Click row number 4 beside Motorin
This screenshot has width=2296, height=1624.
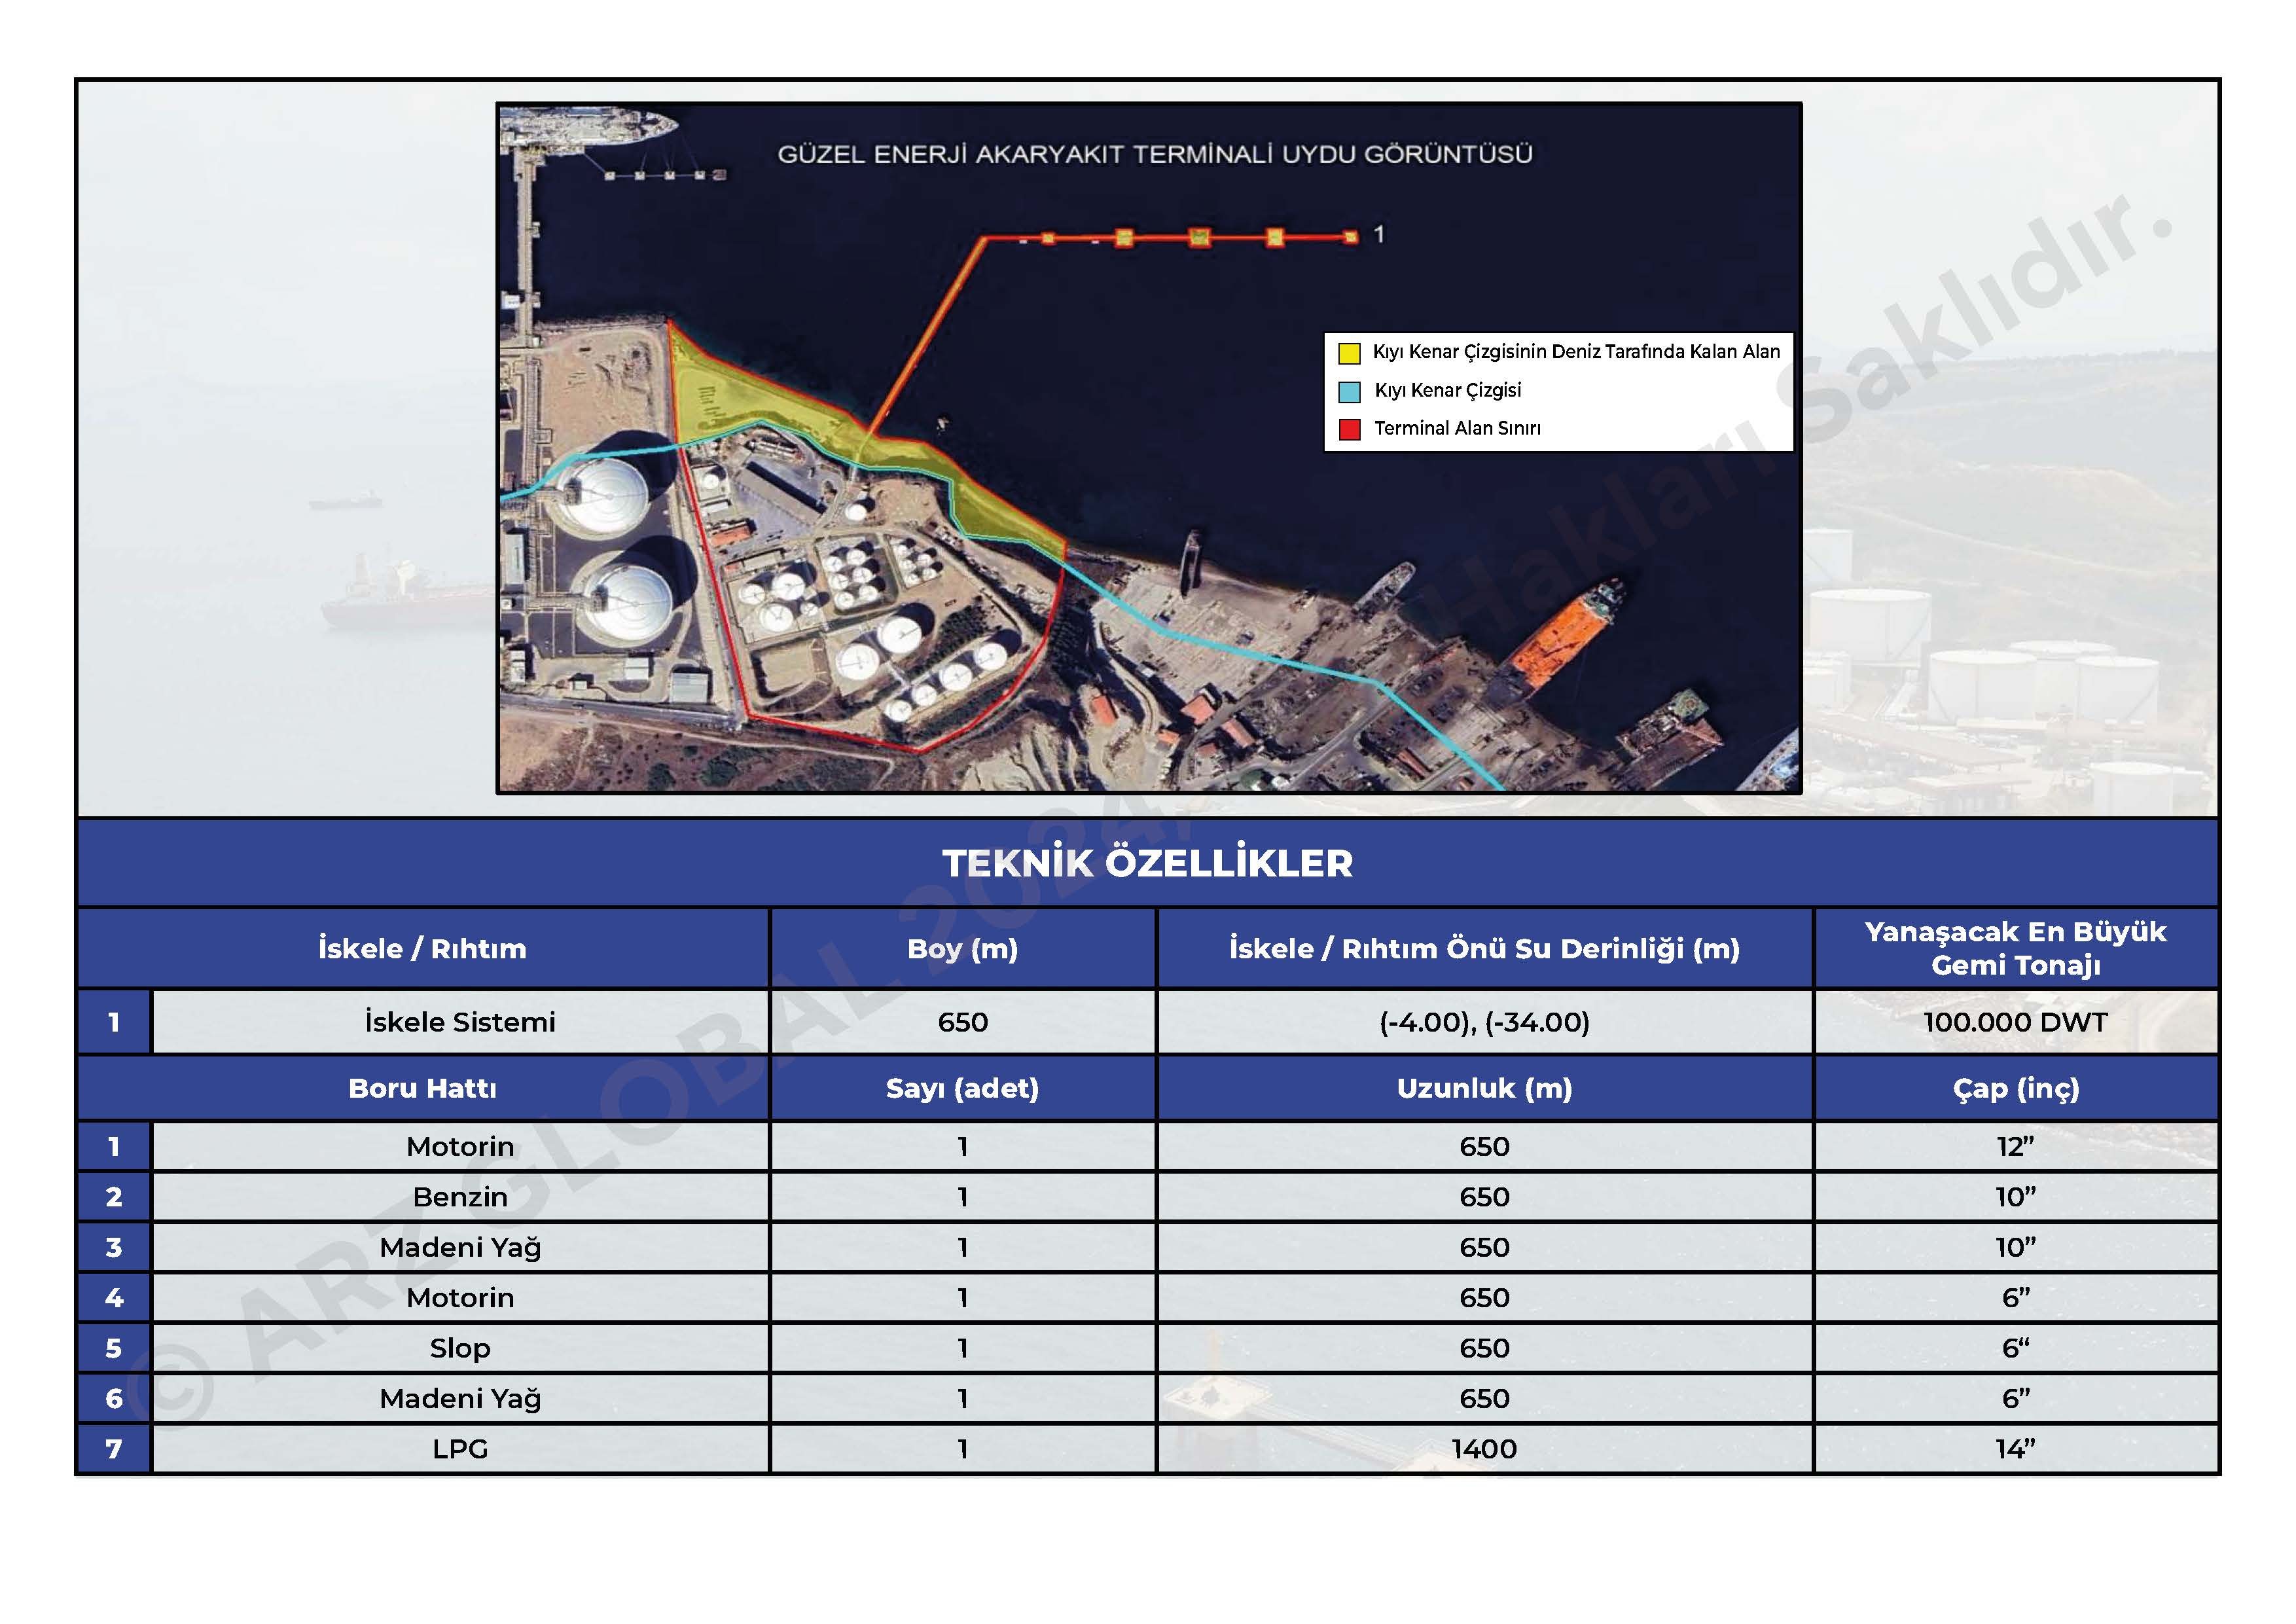(114, 1298)
